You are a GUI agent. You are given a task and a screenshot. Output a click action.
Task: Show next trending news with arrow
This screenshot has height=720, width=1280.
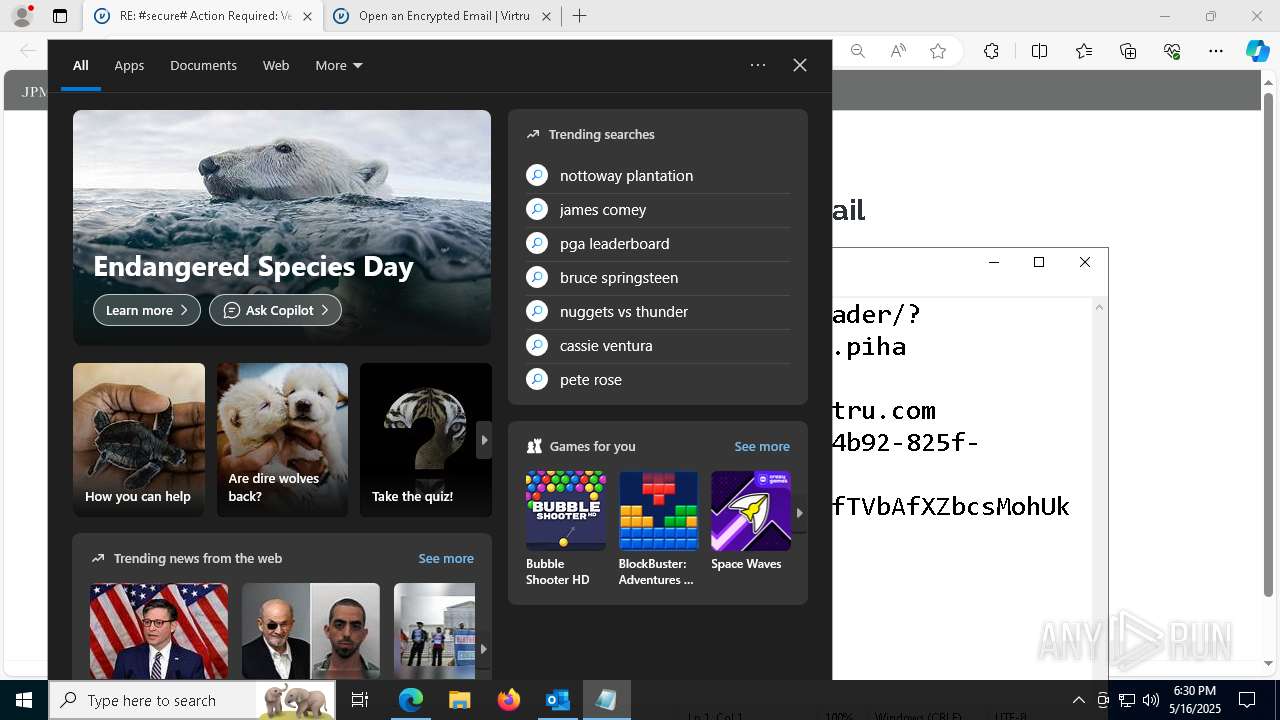click(484, 648)
